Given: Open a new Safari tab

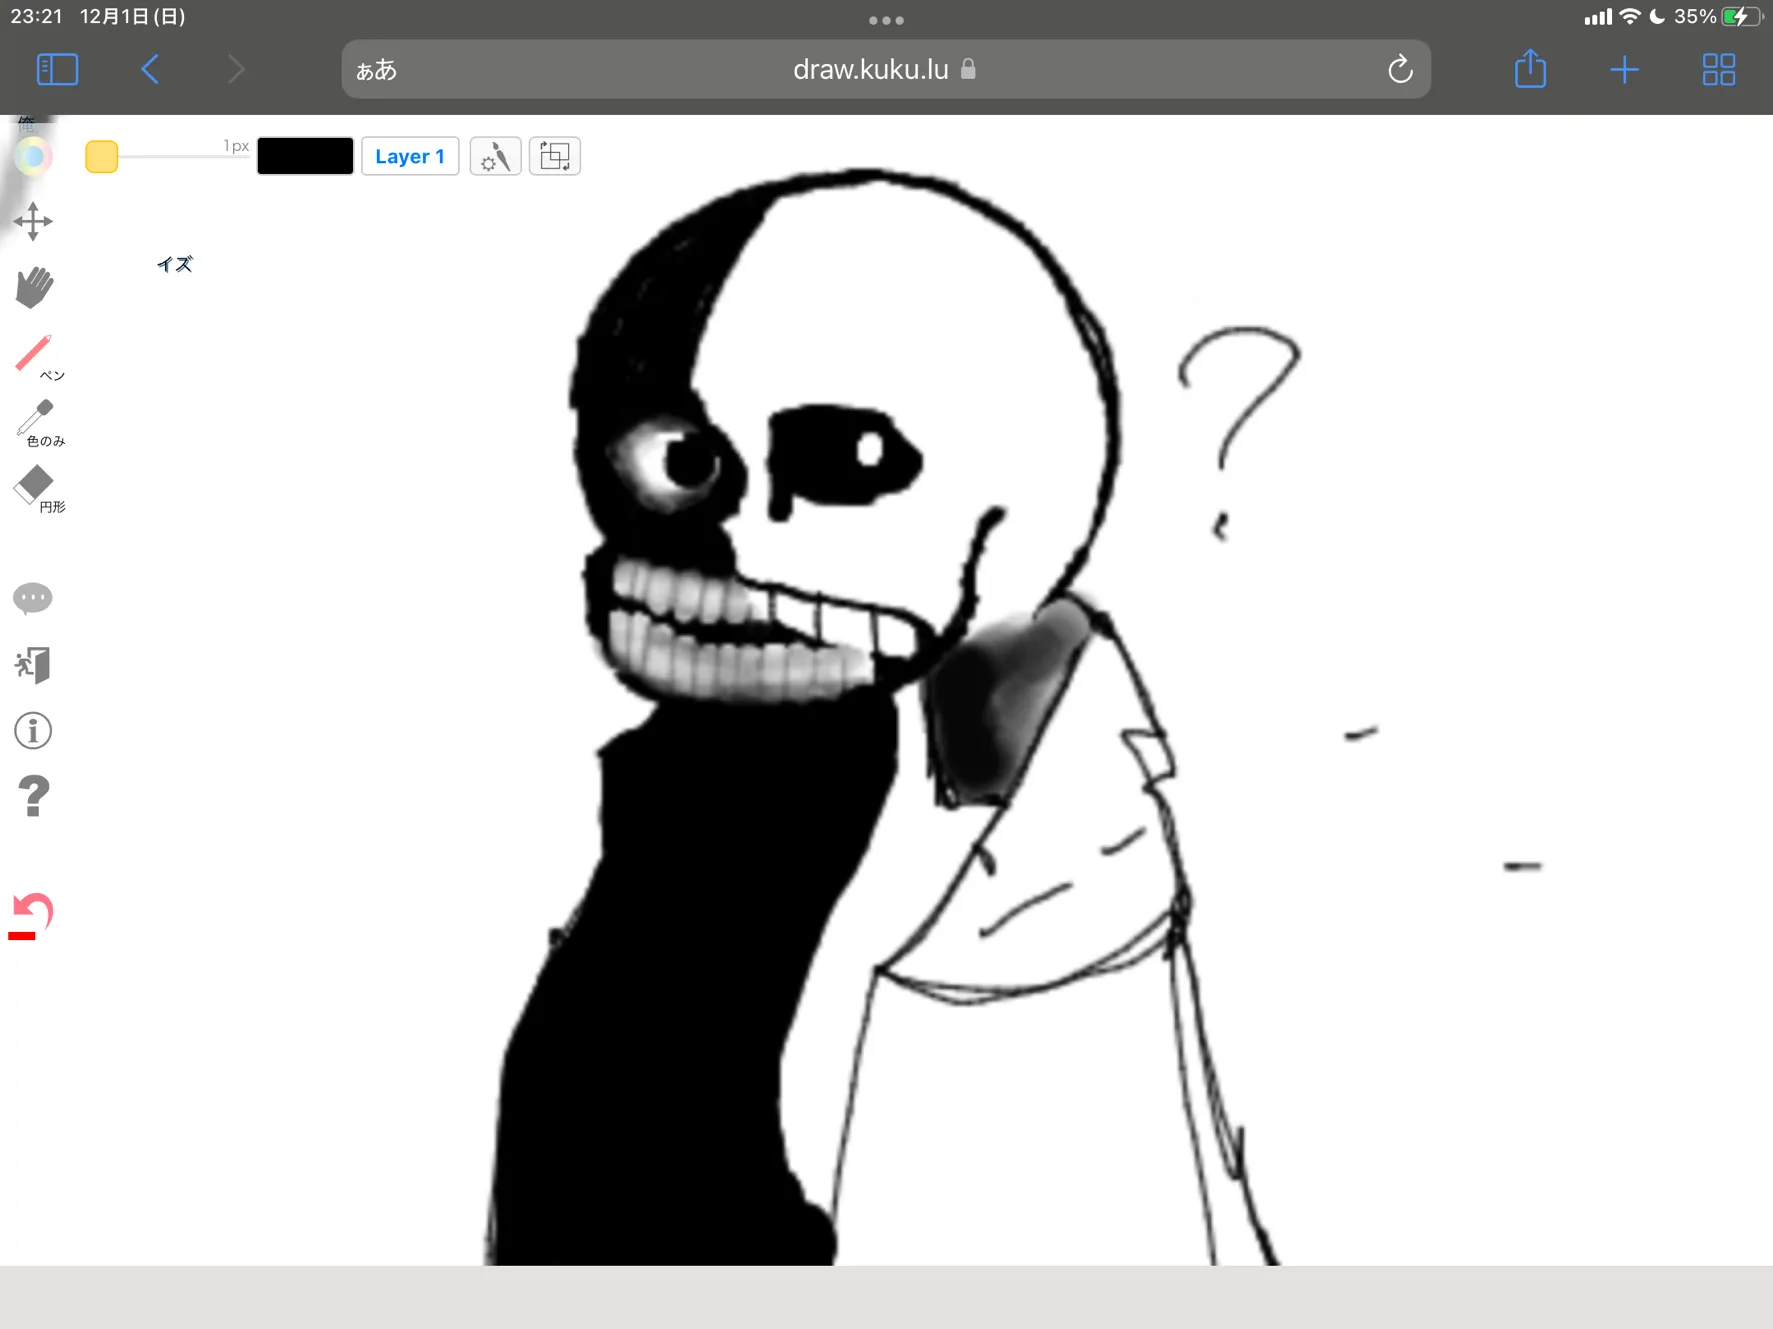Looking at the screenshot, I should [x=1625, y=69].
